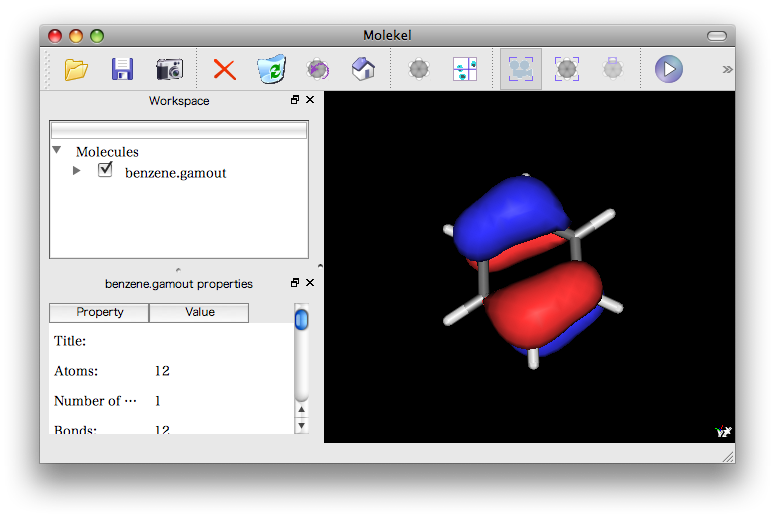Click the grey molecule display icon
The width and height of the screenshot is (775, 518).
(419, 69)
